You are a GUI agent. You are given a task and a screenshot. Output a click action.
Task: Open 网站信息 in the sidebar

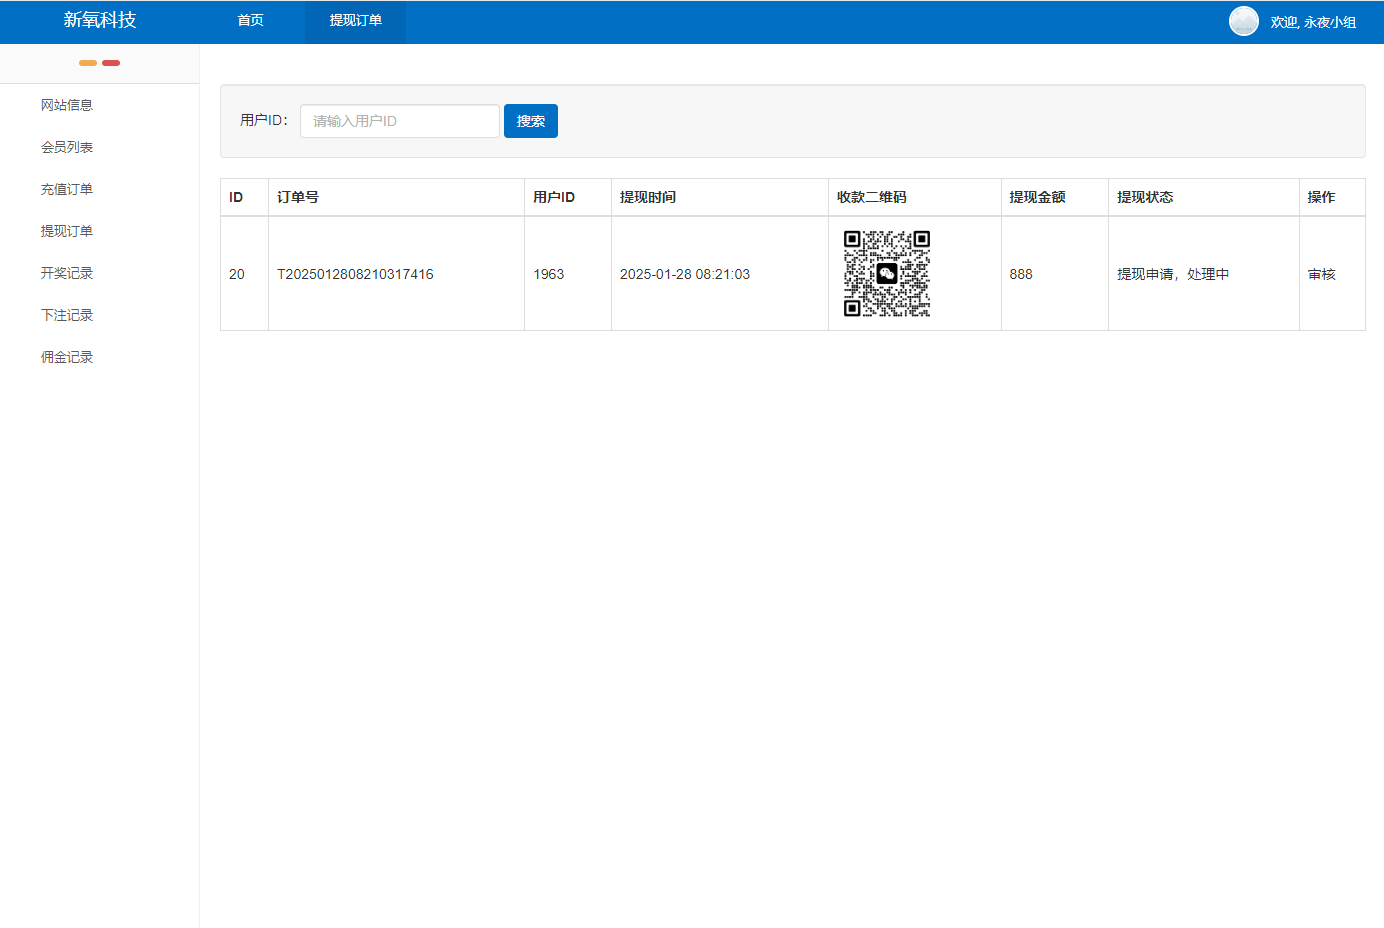[x=67, y=104]
